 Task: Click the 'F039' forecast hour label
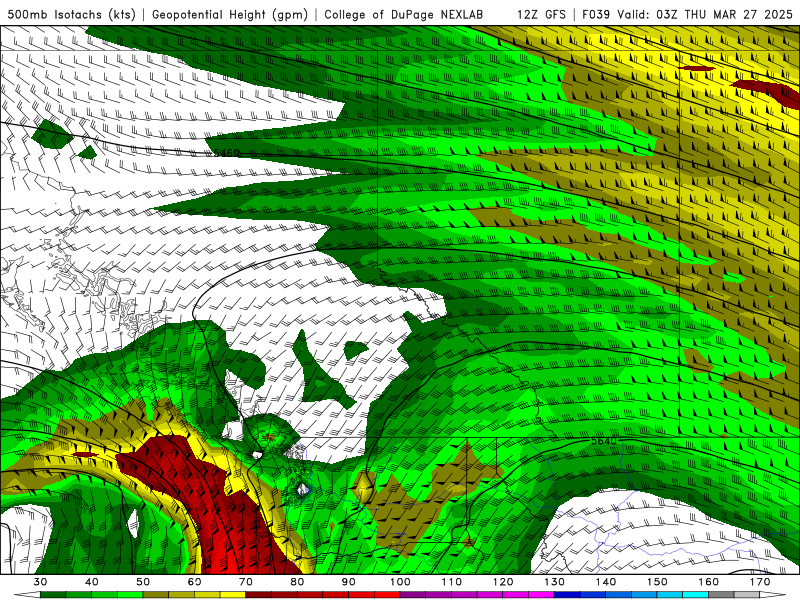[x=596, y=14]
